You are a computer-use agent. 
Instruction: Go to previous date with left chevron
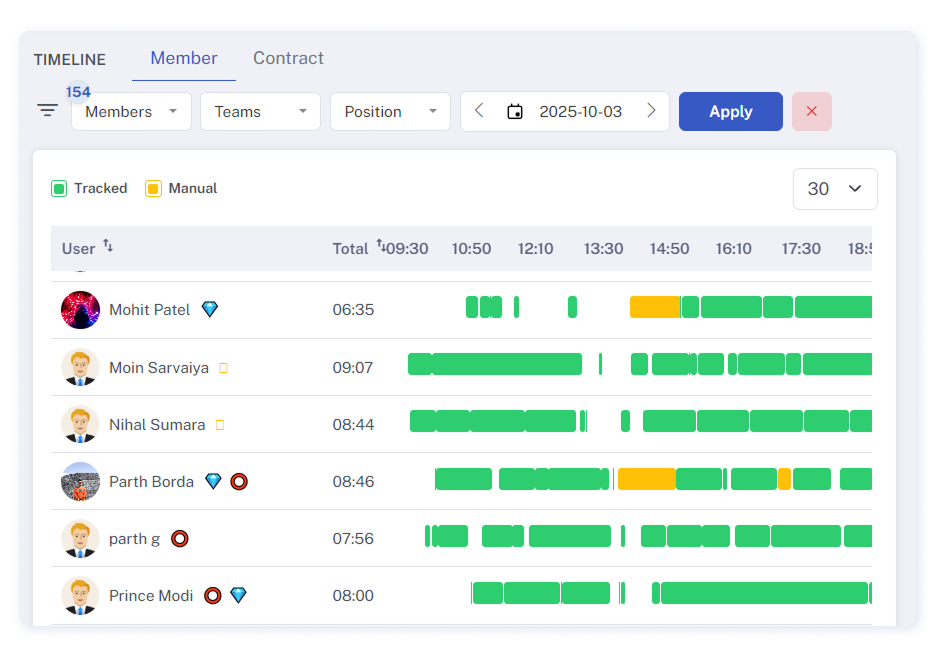(x=479, y=111)
